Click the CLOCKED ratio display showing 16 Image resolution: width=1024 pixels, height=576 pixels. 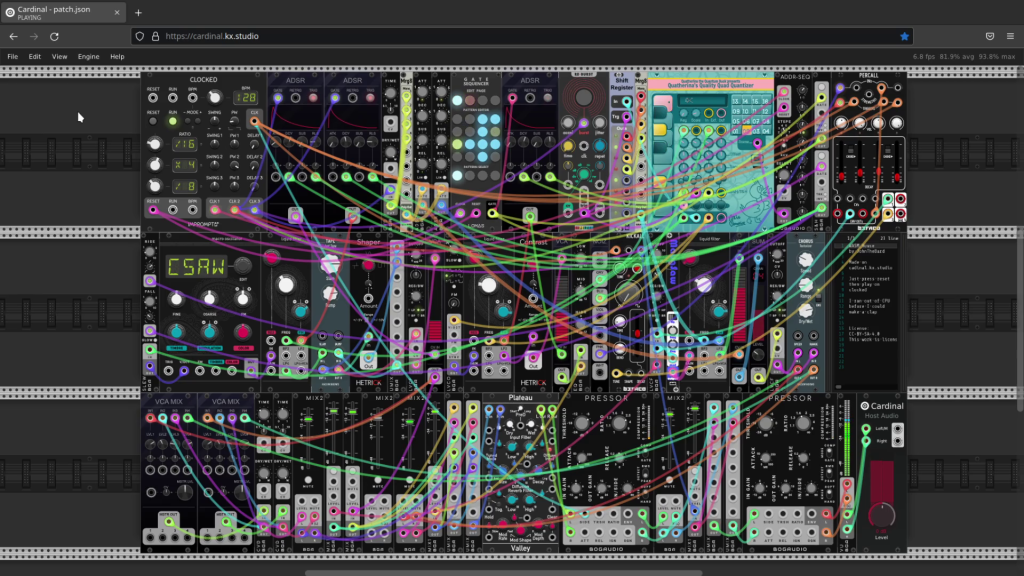click(184, 144)
